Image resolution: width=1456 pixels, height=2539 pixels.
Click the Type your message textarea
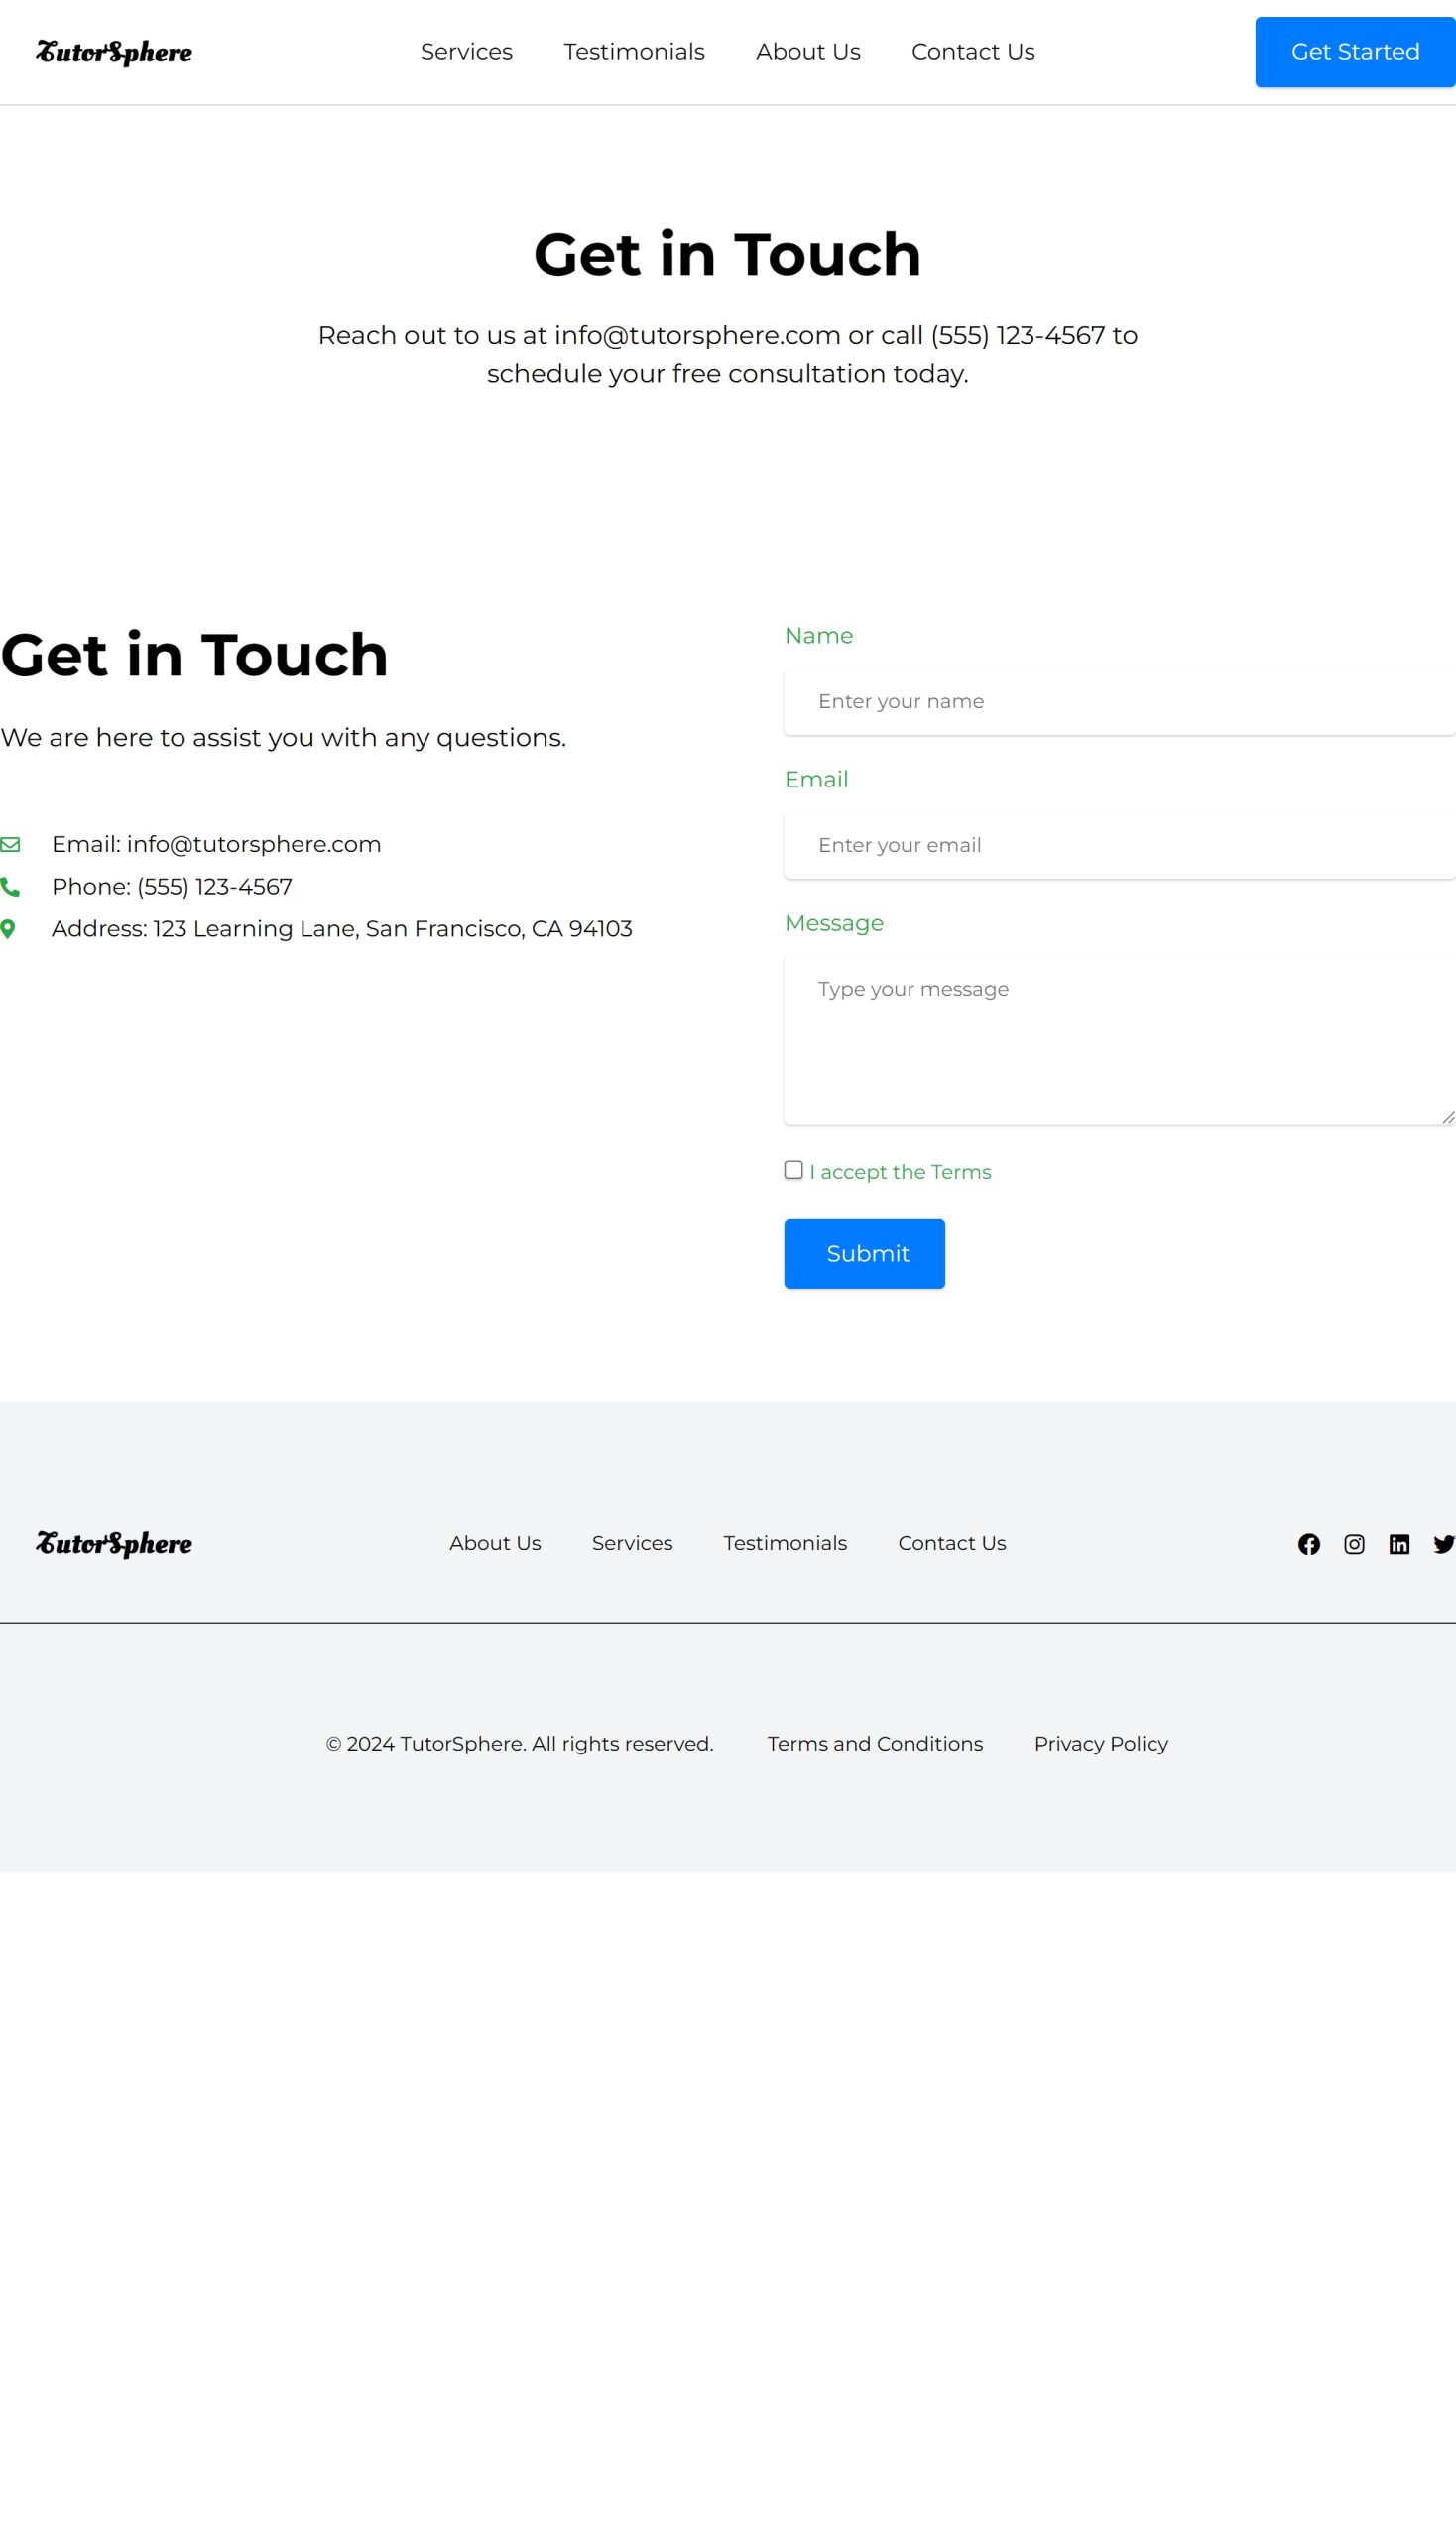coord(1118,1040)
